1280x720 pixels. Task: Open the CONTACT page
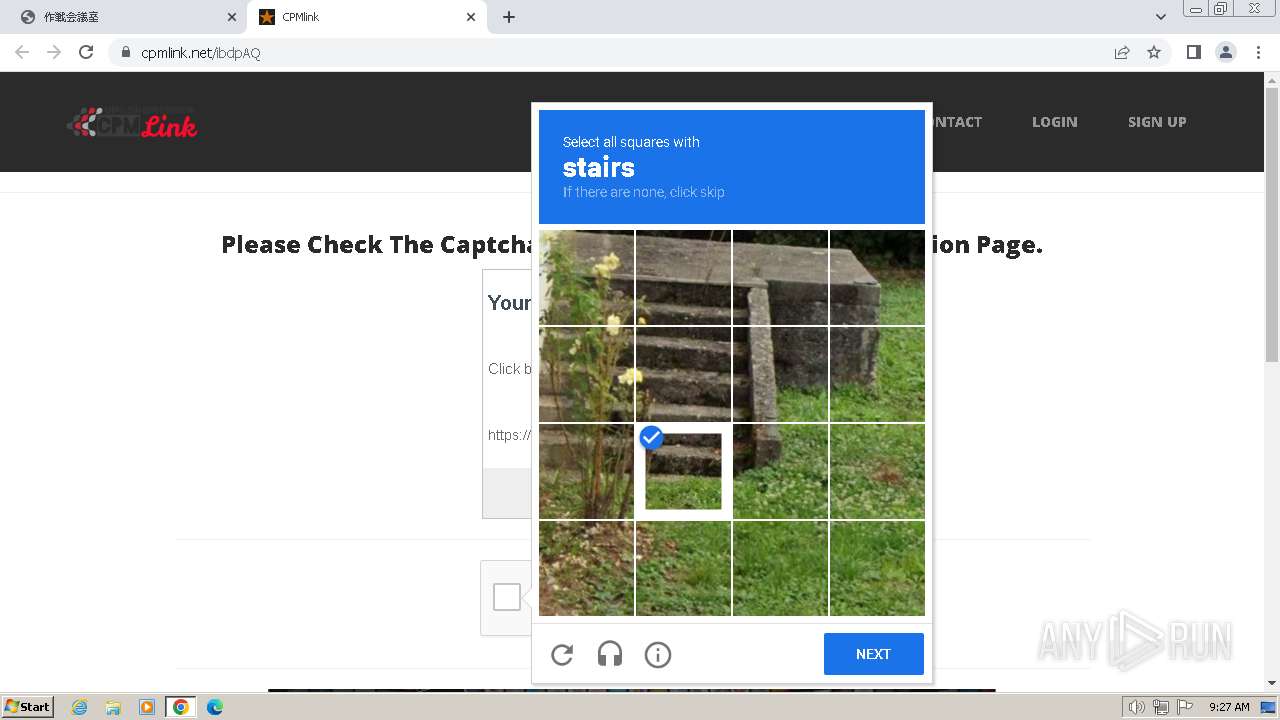(957, 122)
